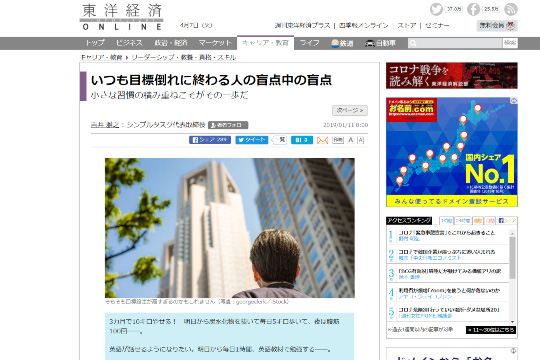Open the RSS feed icon

click(x=511, y=9)
